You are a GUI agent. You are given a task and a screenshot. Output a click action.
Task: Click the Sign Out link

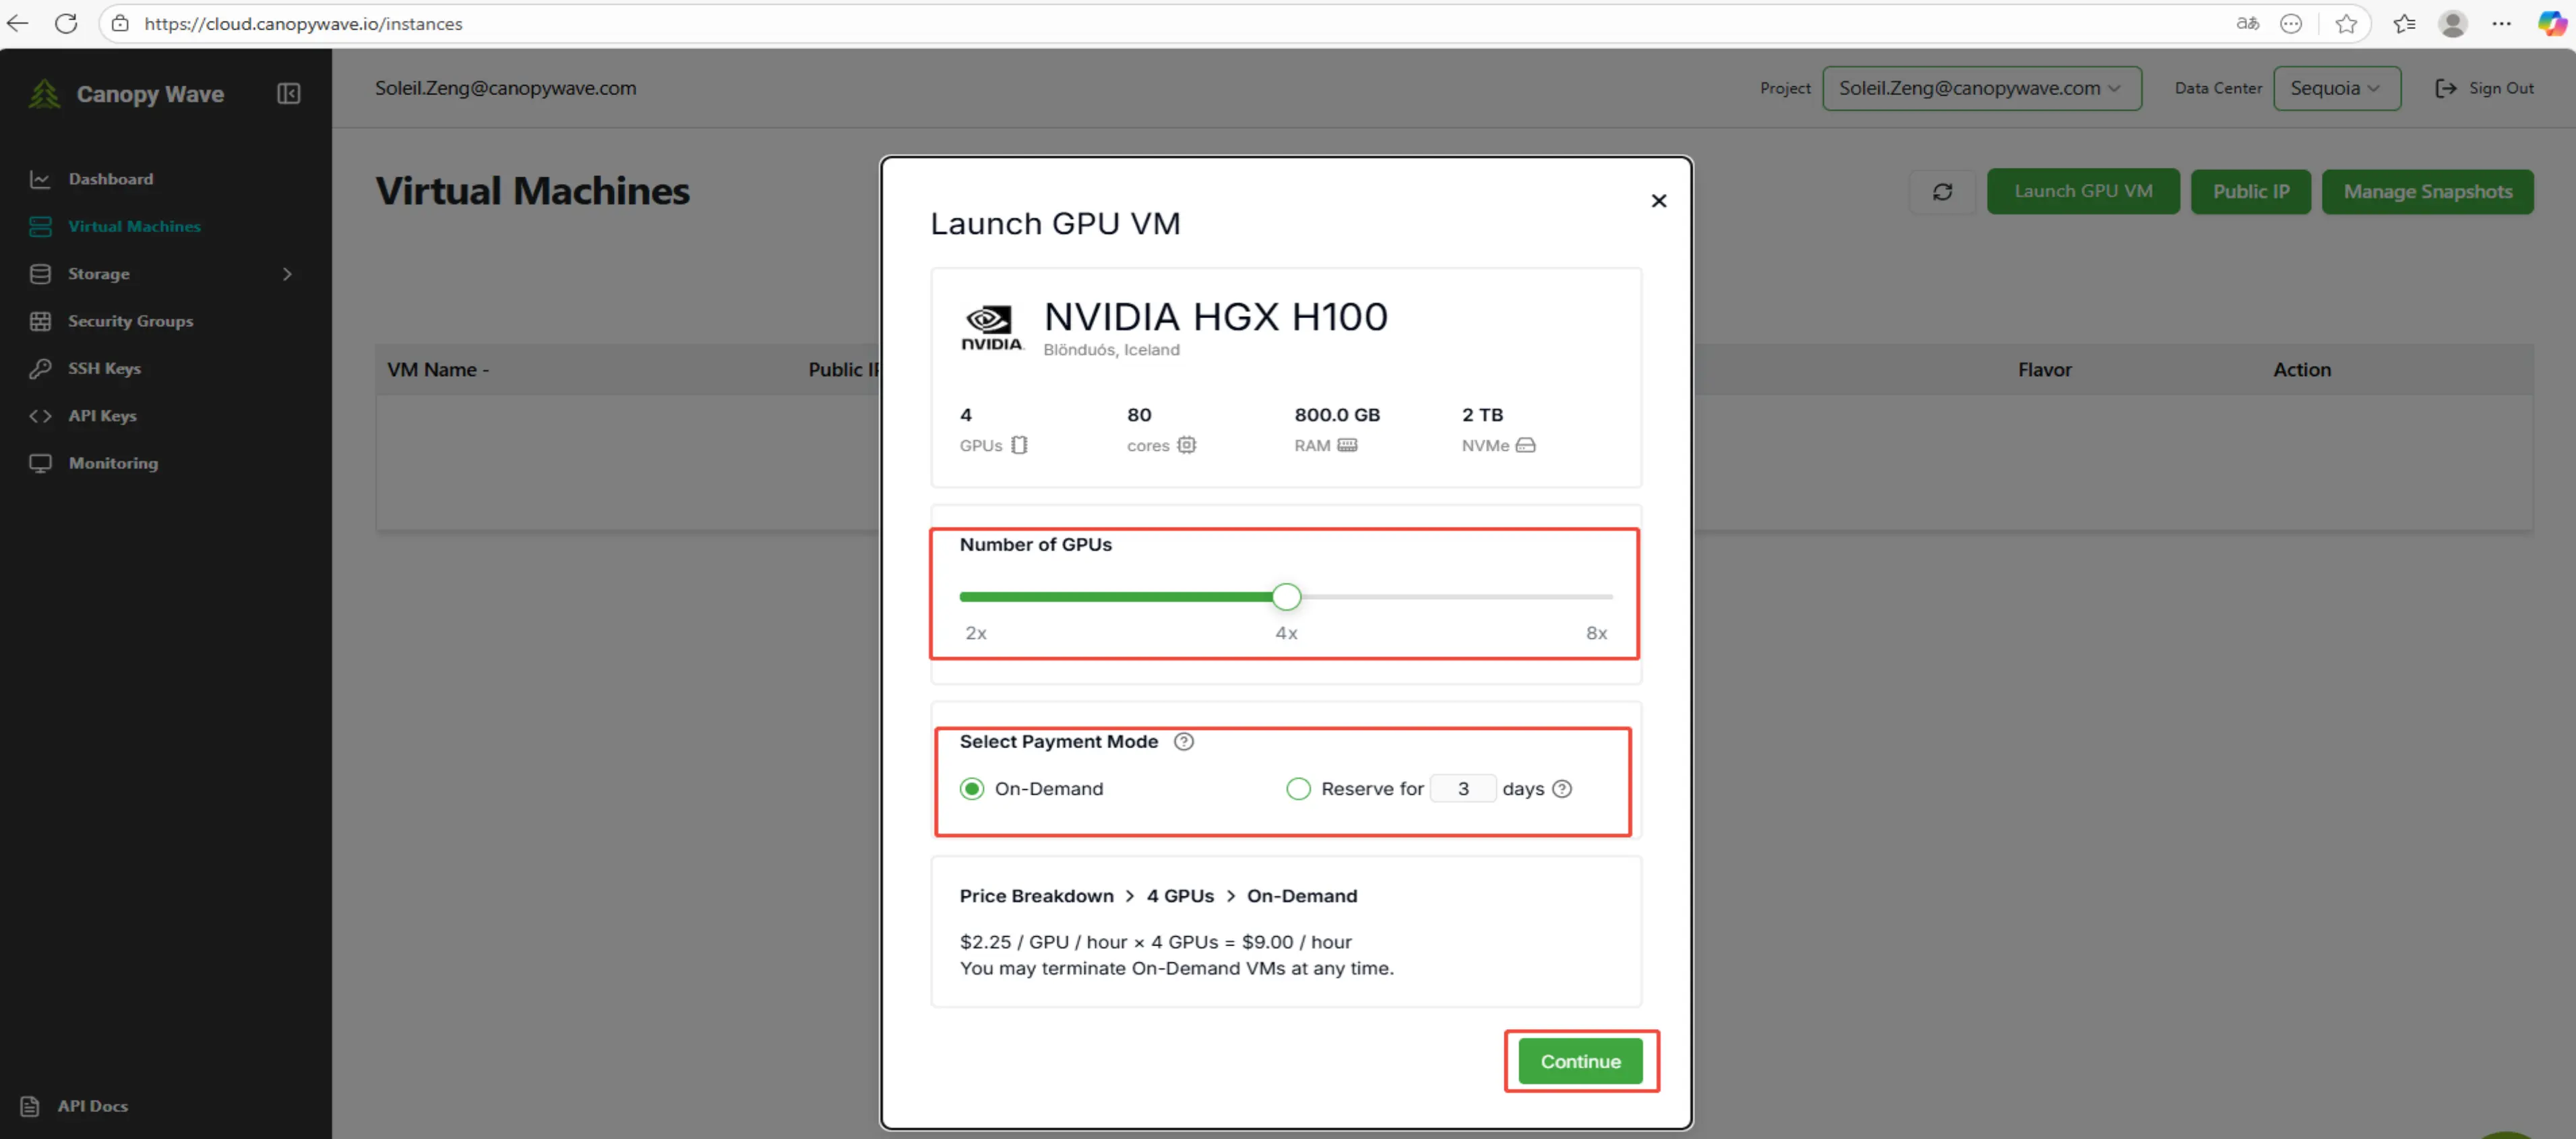[x=2501, y=88]
